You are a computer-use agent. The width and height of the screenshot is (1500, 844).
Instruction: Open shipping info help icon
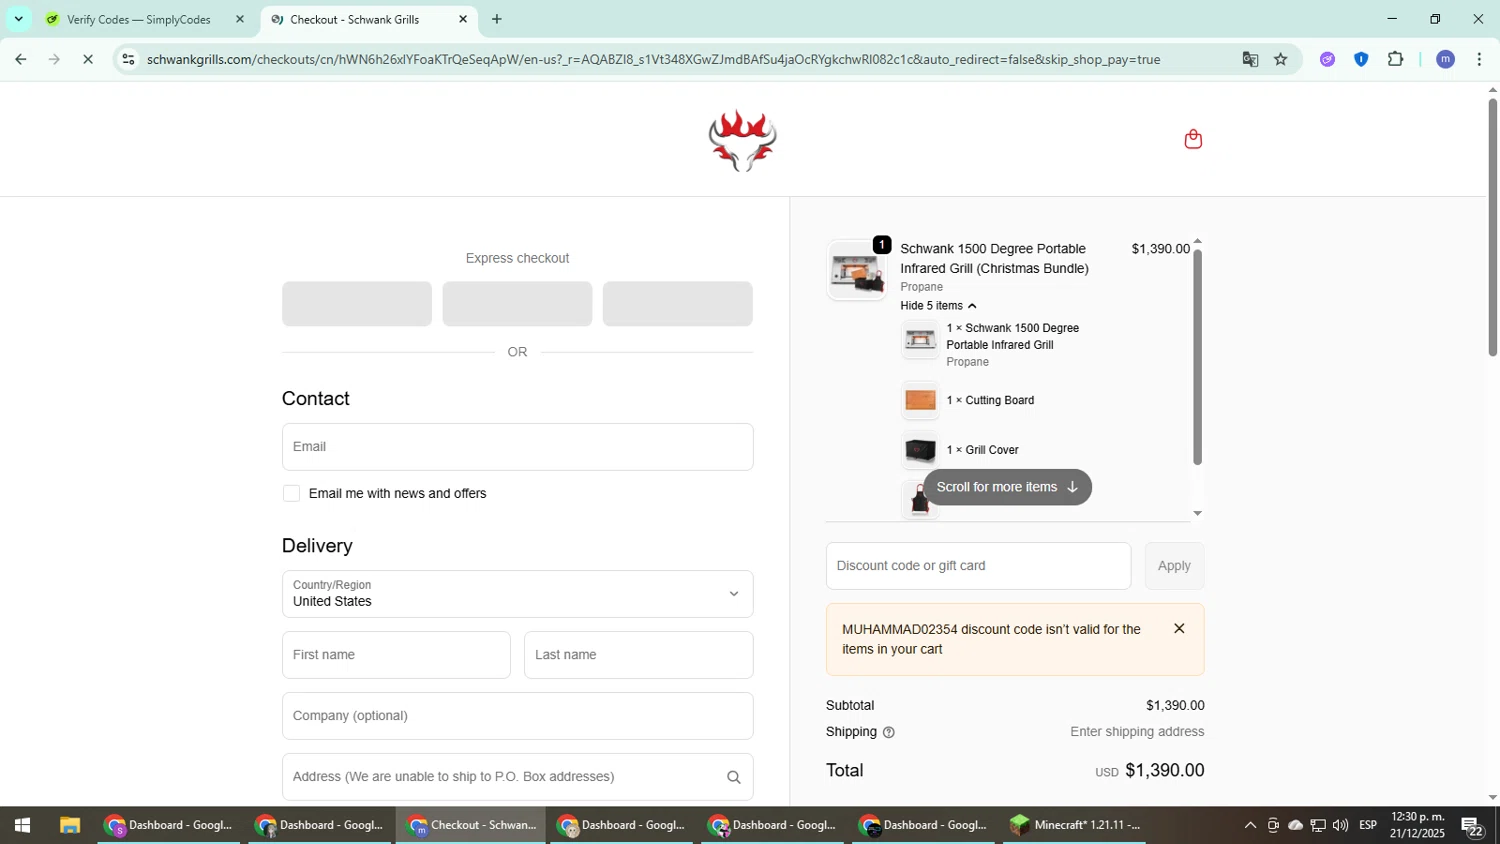pos(888,732)
